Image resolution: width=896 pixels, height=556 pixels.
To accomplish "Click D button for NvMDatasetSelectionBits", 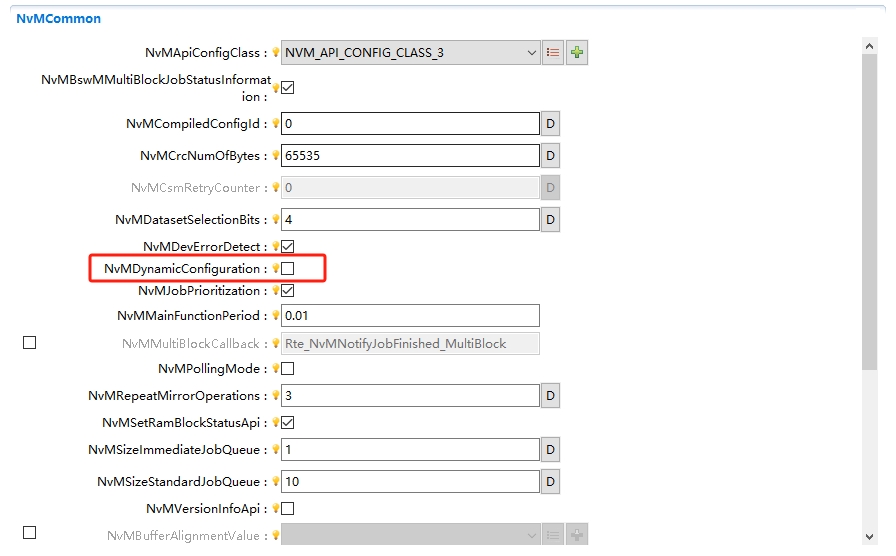I will [550, 219].
